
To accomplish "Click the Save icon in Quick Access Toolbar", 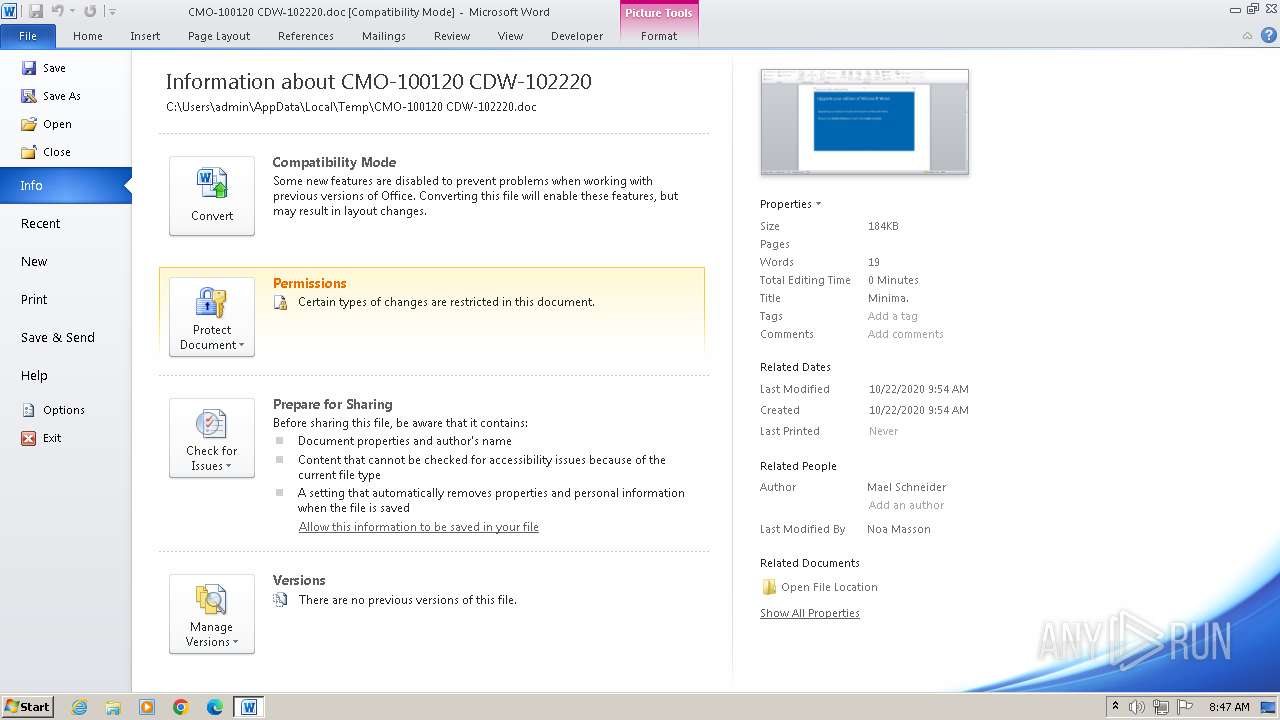I will click(36, 11).
